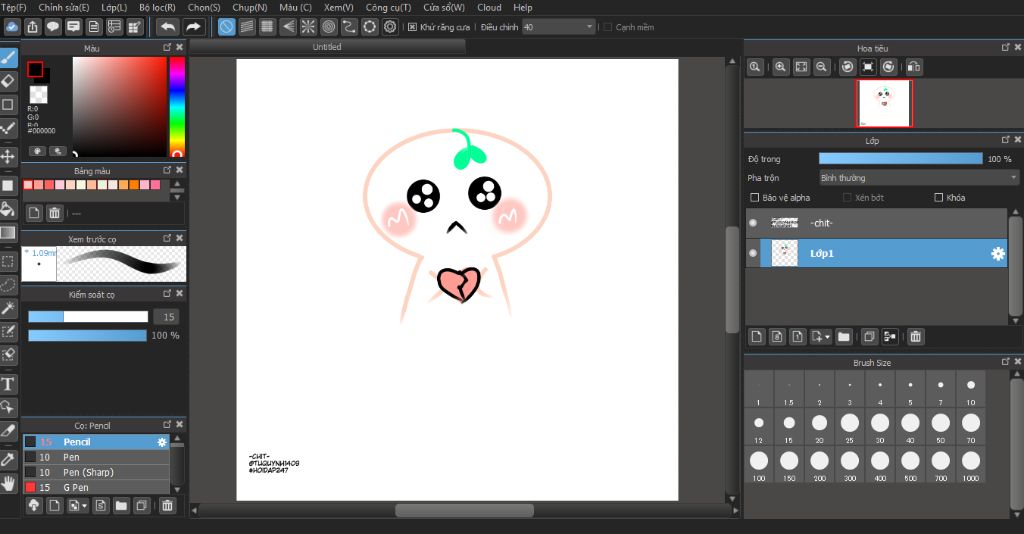Viewport: 1024px width, 534px height.
Task: Pick brush size 50 preset
Action: pyautogui.click(x=940, y=427)
